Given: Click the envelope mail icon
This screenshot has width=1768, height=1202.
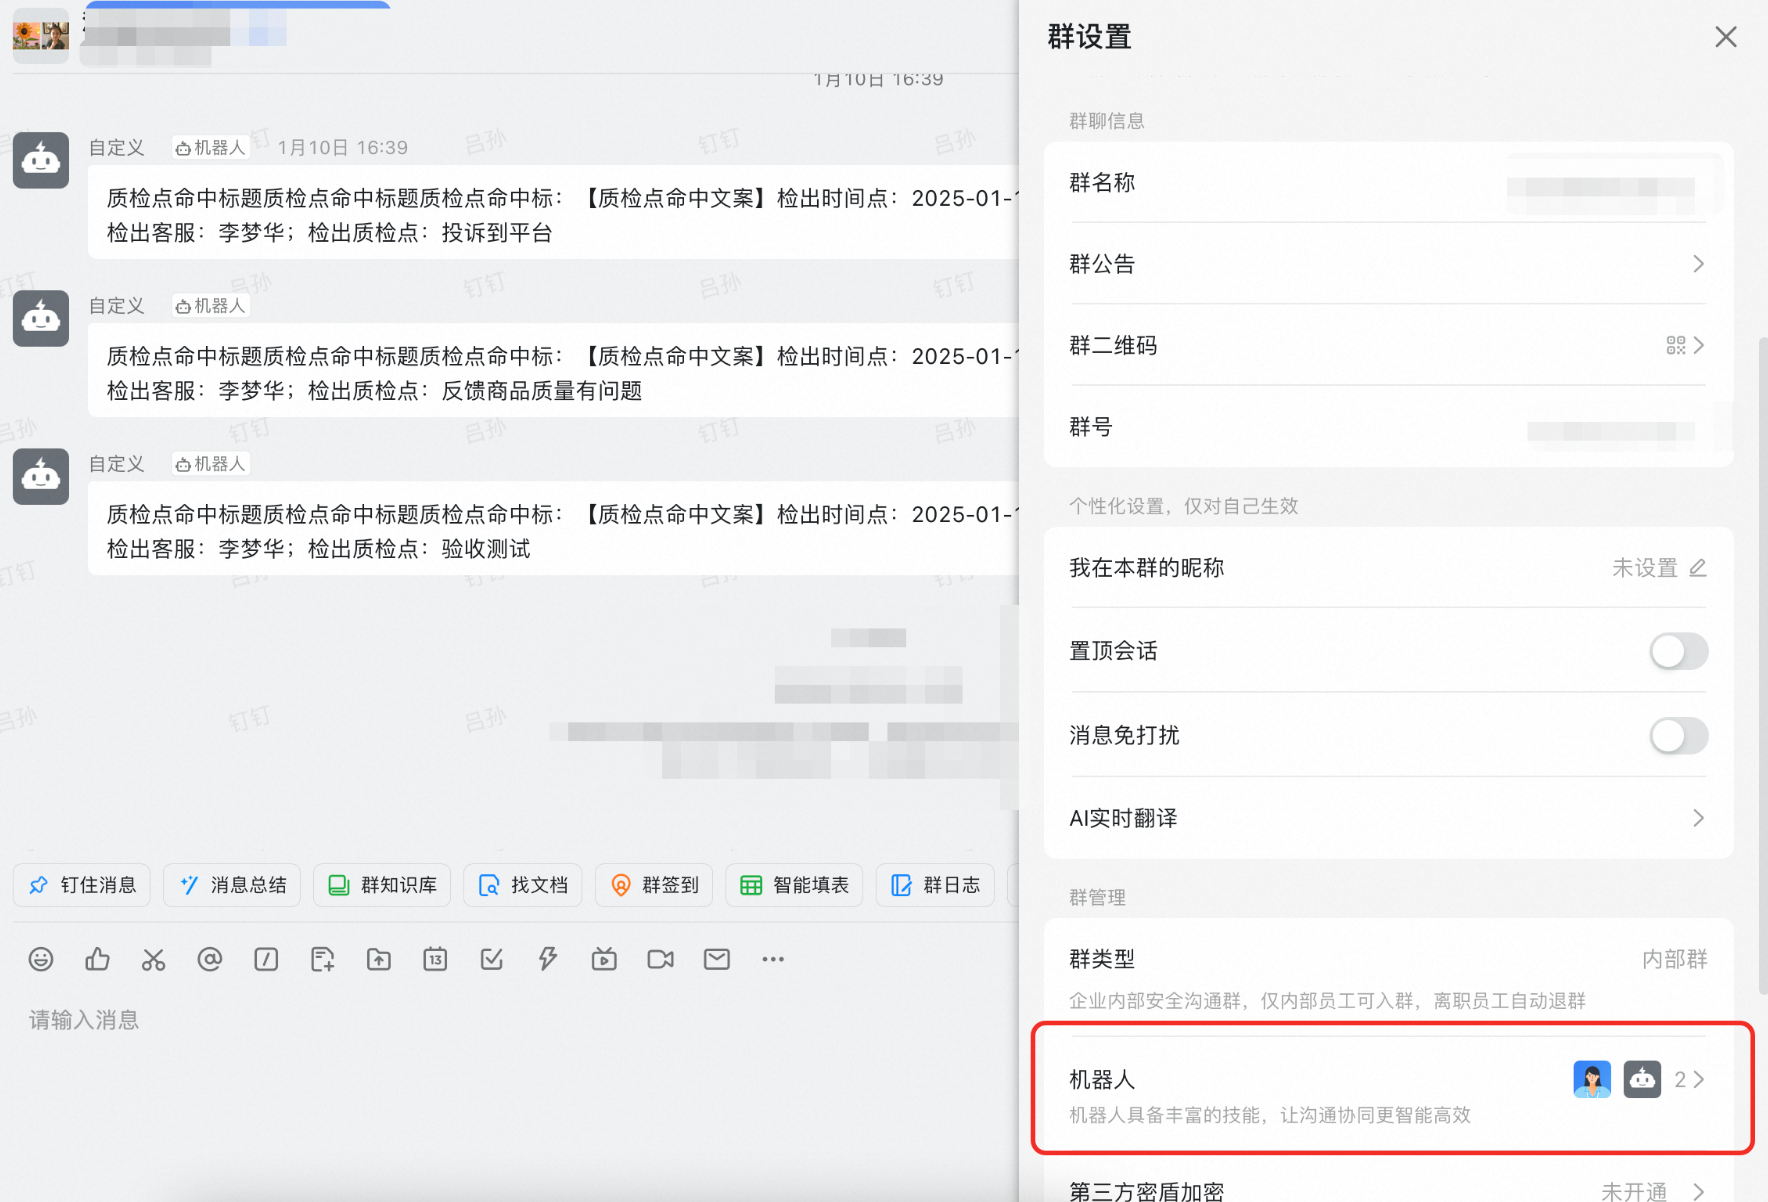Looking at the screenshot, I should click(x=717, y=960).
